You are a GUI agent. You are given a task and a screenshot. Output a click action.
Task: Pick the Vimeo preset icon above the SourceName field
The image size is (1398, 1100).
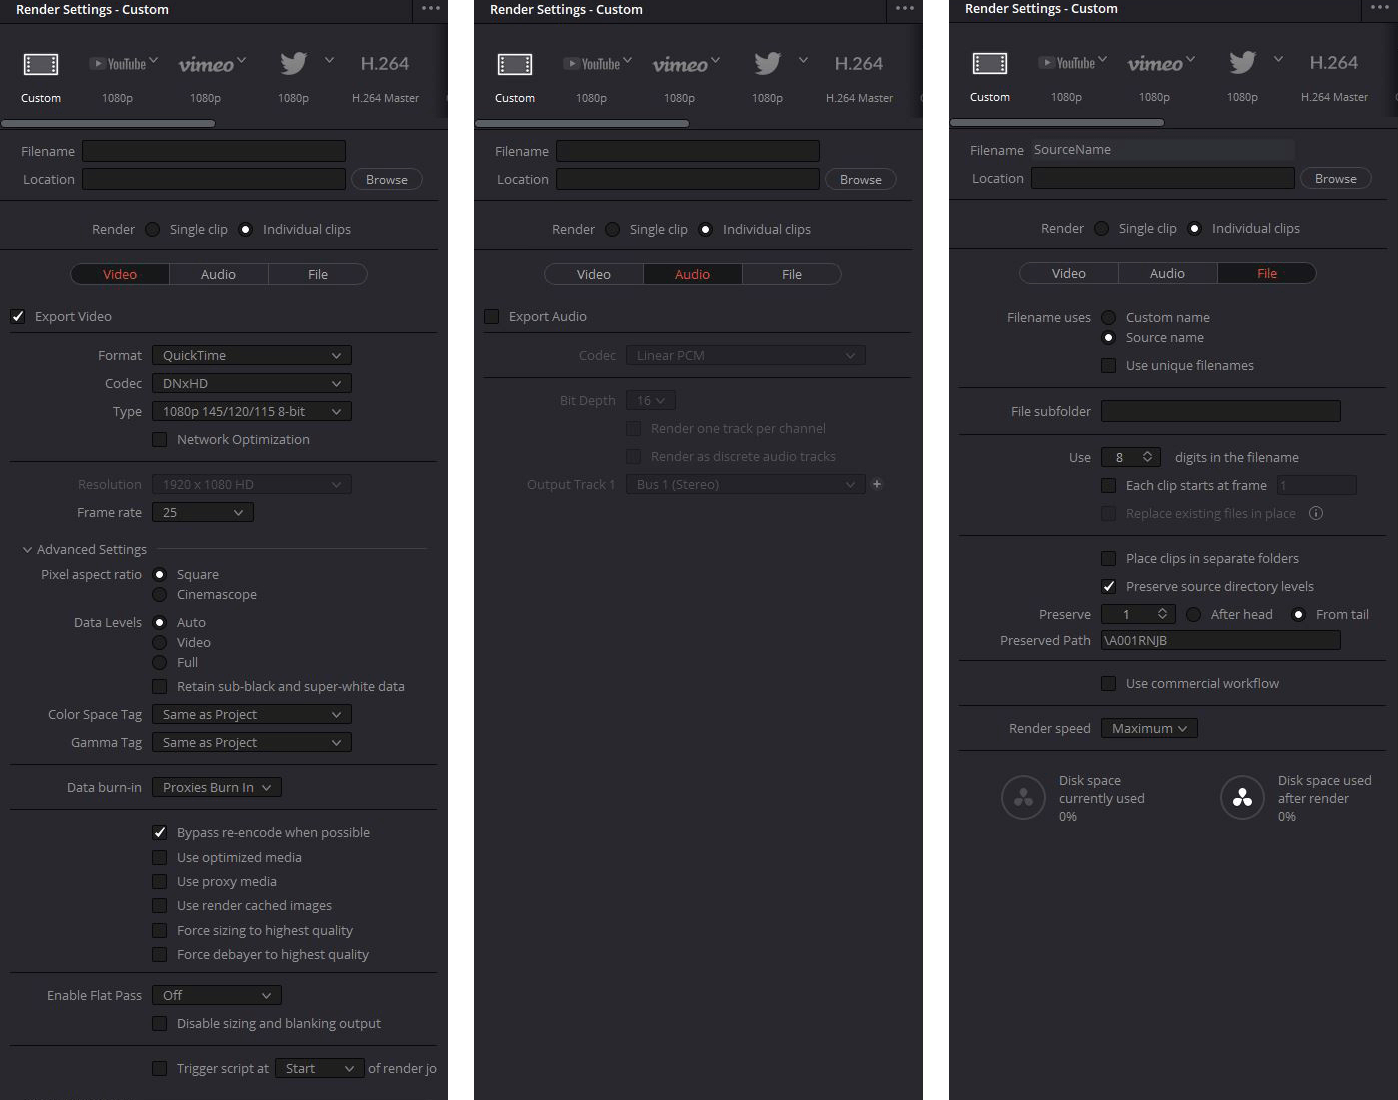(1155, 63)
